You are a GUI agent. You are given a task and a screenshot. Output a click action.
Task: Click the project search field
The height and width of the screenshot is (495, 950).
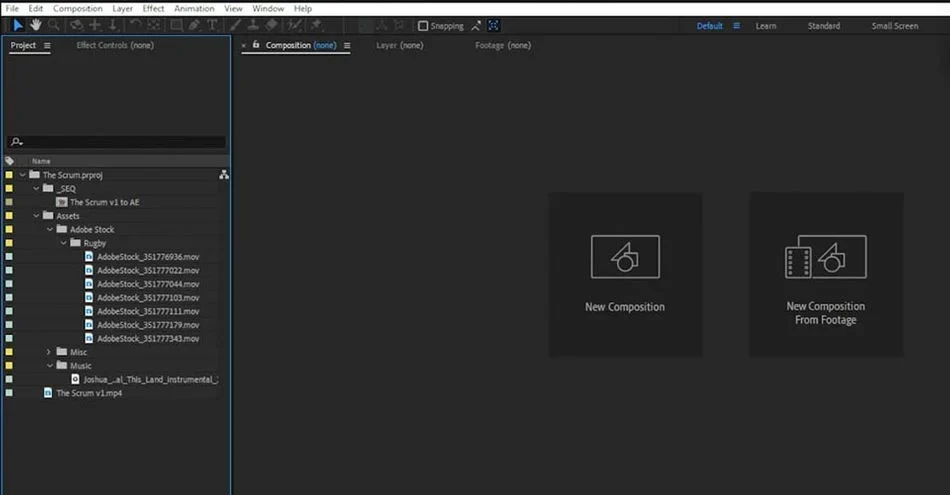116,142
